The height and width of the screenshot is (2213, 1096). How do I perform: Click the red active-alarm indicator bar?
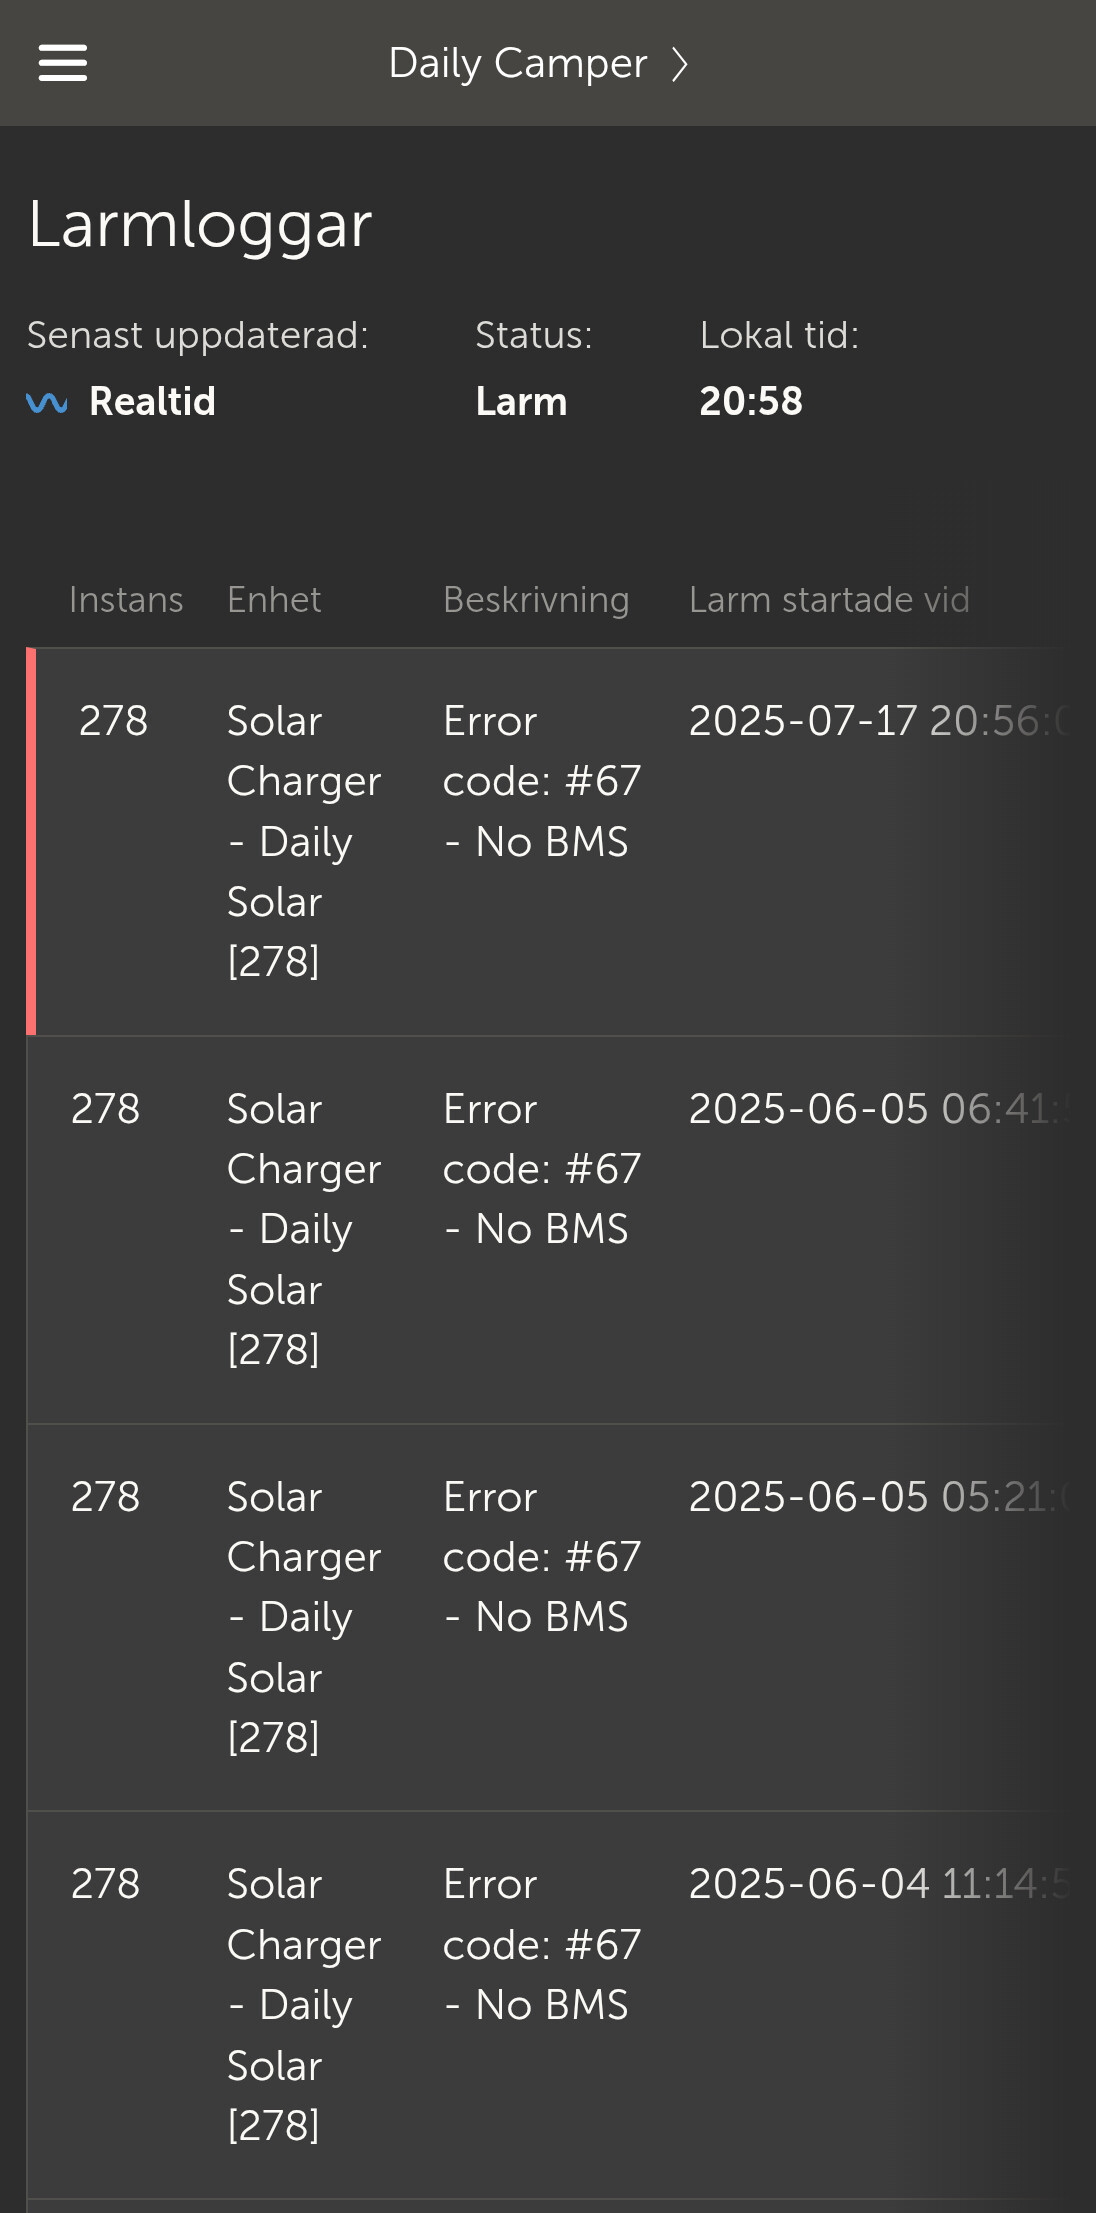(31, 841)
